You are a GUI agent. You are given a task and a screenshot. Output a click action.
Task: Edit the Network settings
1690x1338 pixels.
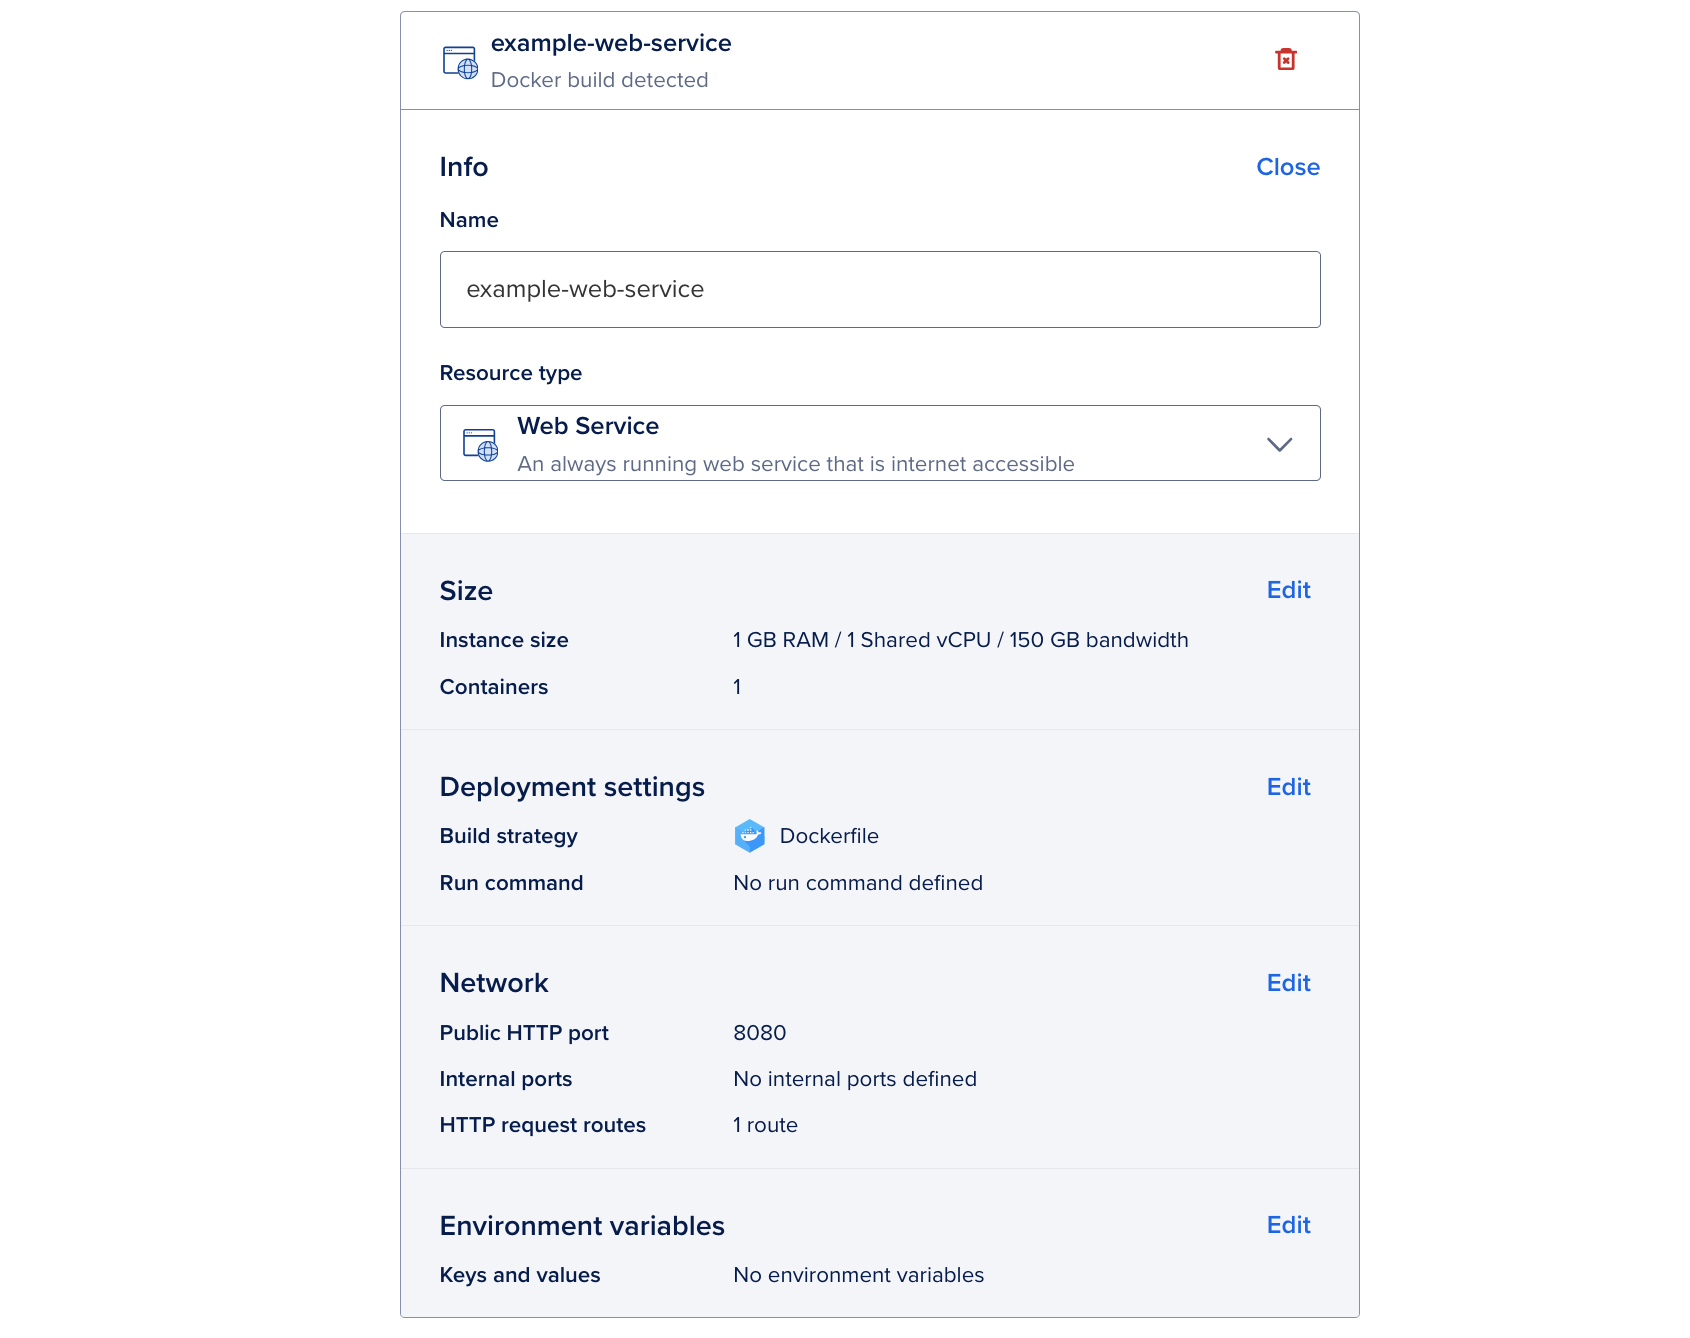coord(1288,983)
